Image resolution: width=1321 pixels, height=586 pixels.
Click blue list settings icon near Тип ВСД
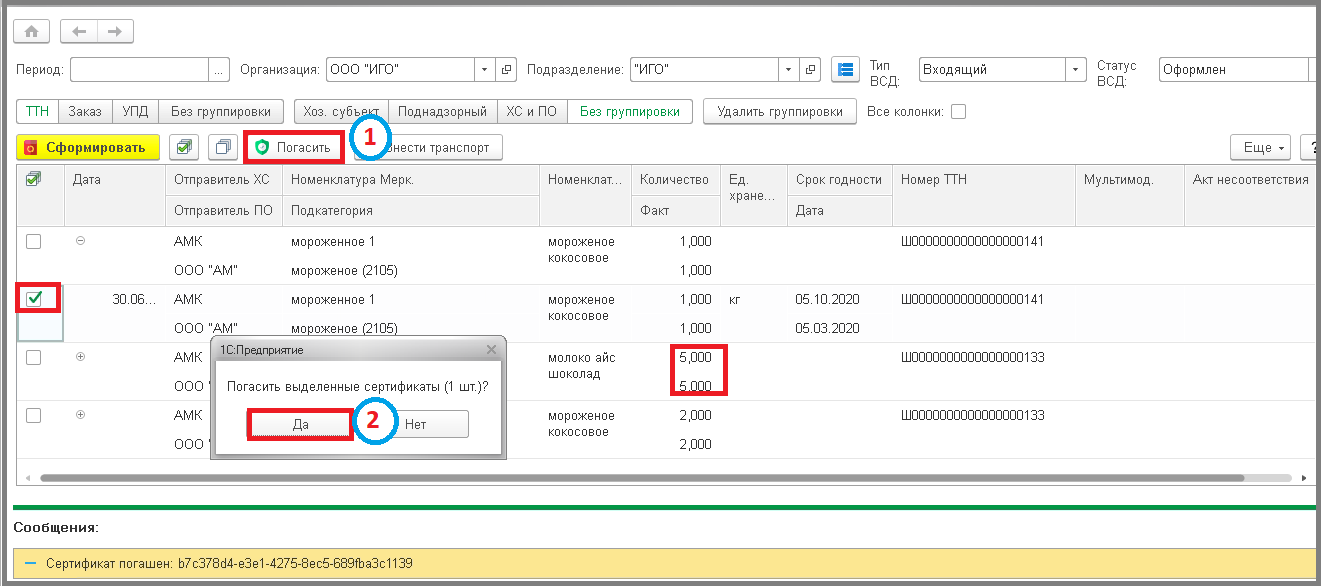(846, 69)
